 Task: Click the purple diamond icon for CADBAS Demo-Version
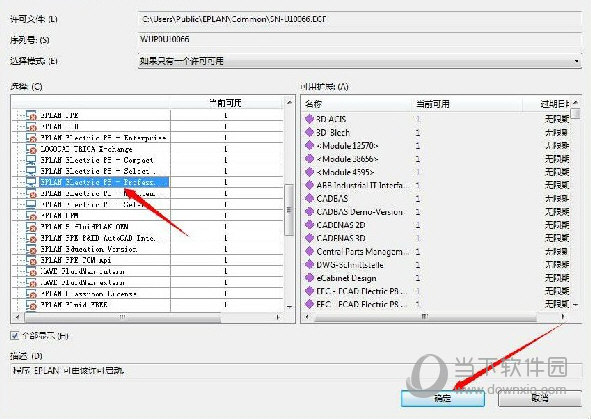coord(309,211)
